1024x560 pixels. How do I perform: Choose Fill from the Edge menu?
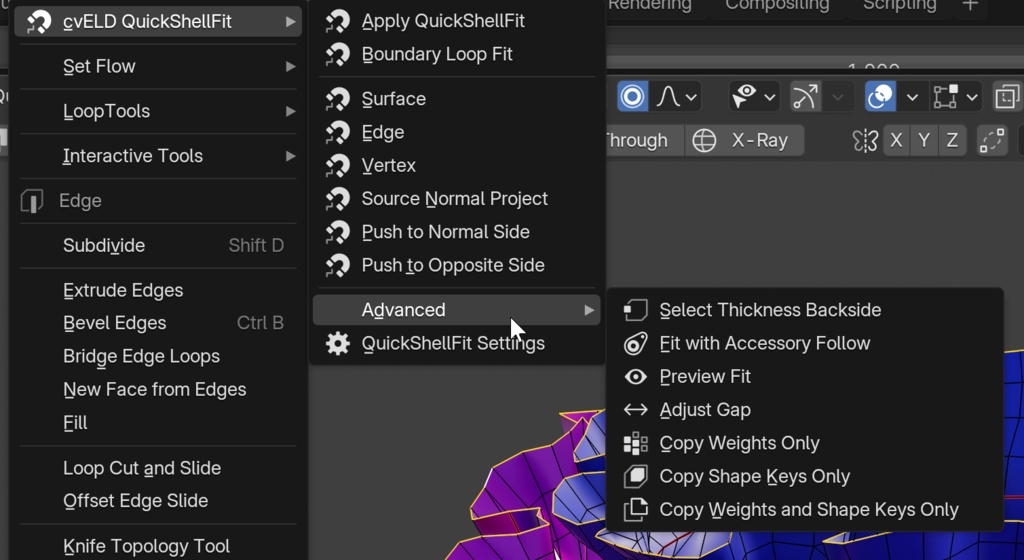point(159,423)
